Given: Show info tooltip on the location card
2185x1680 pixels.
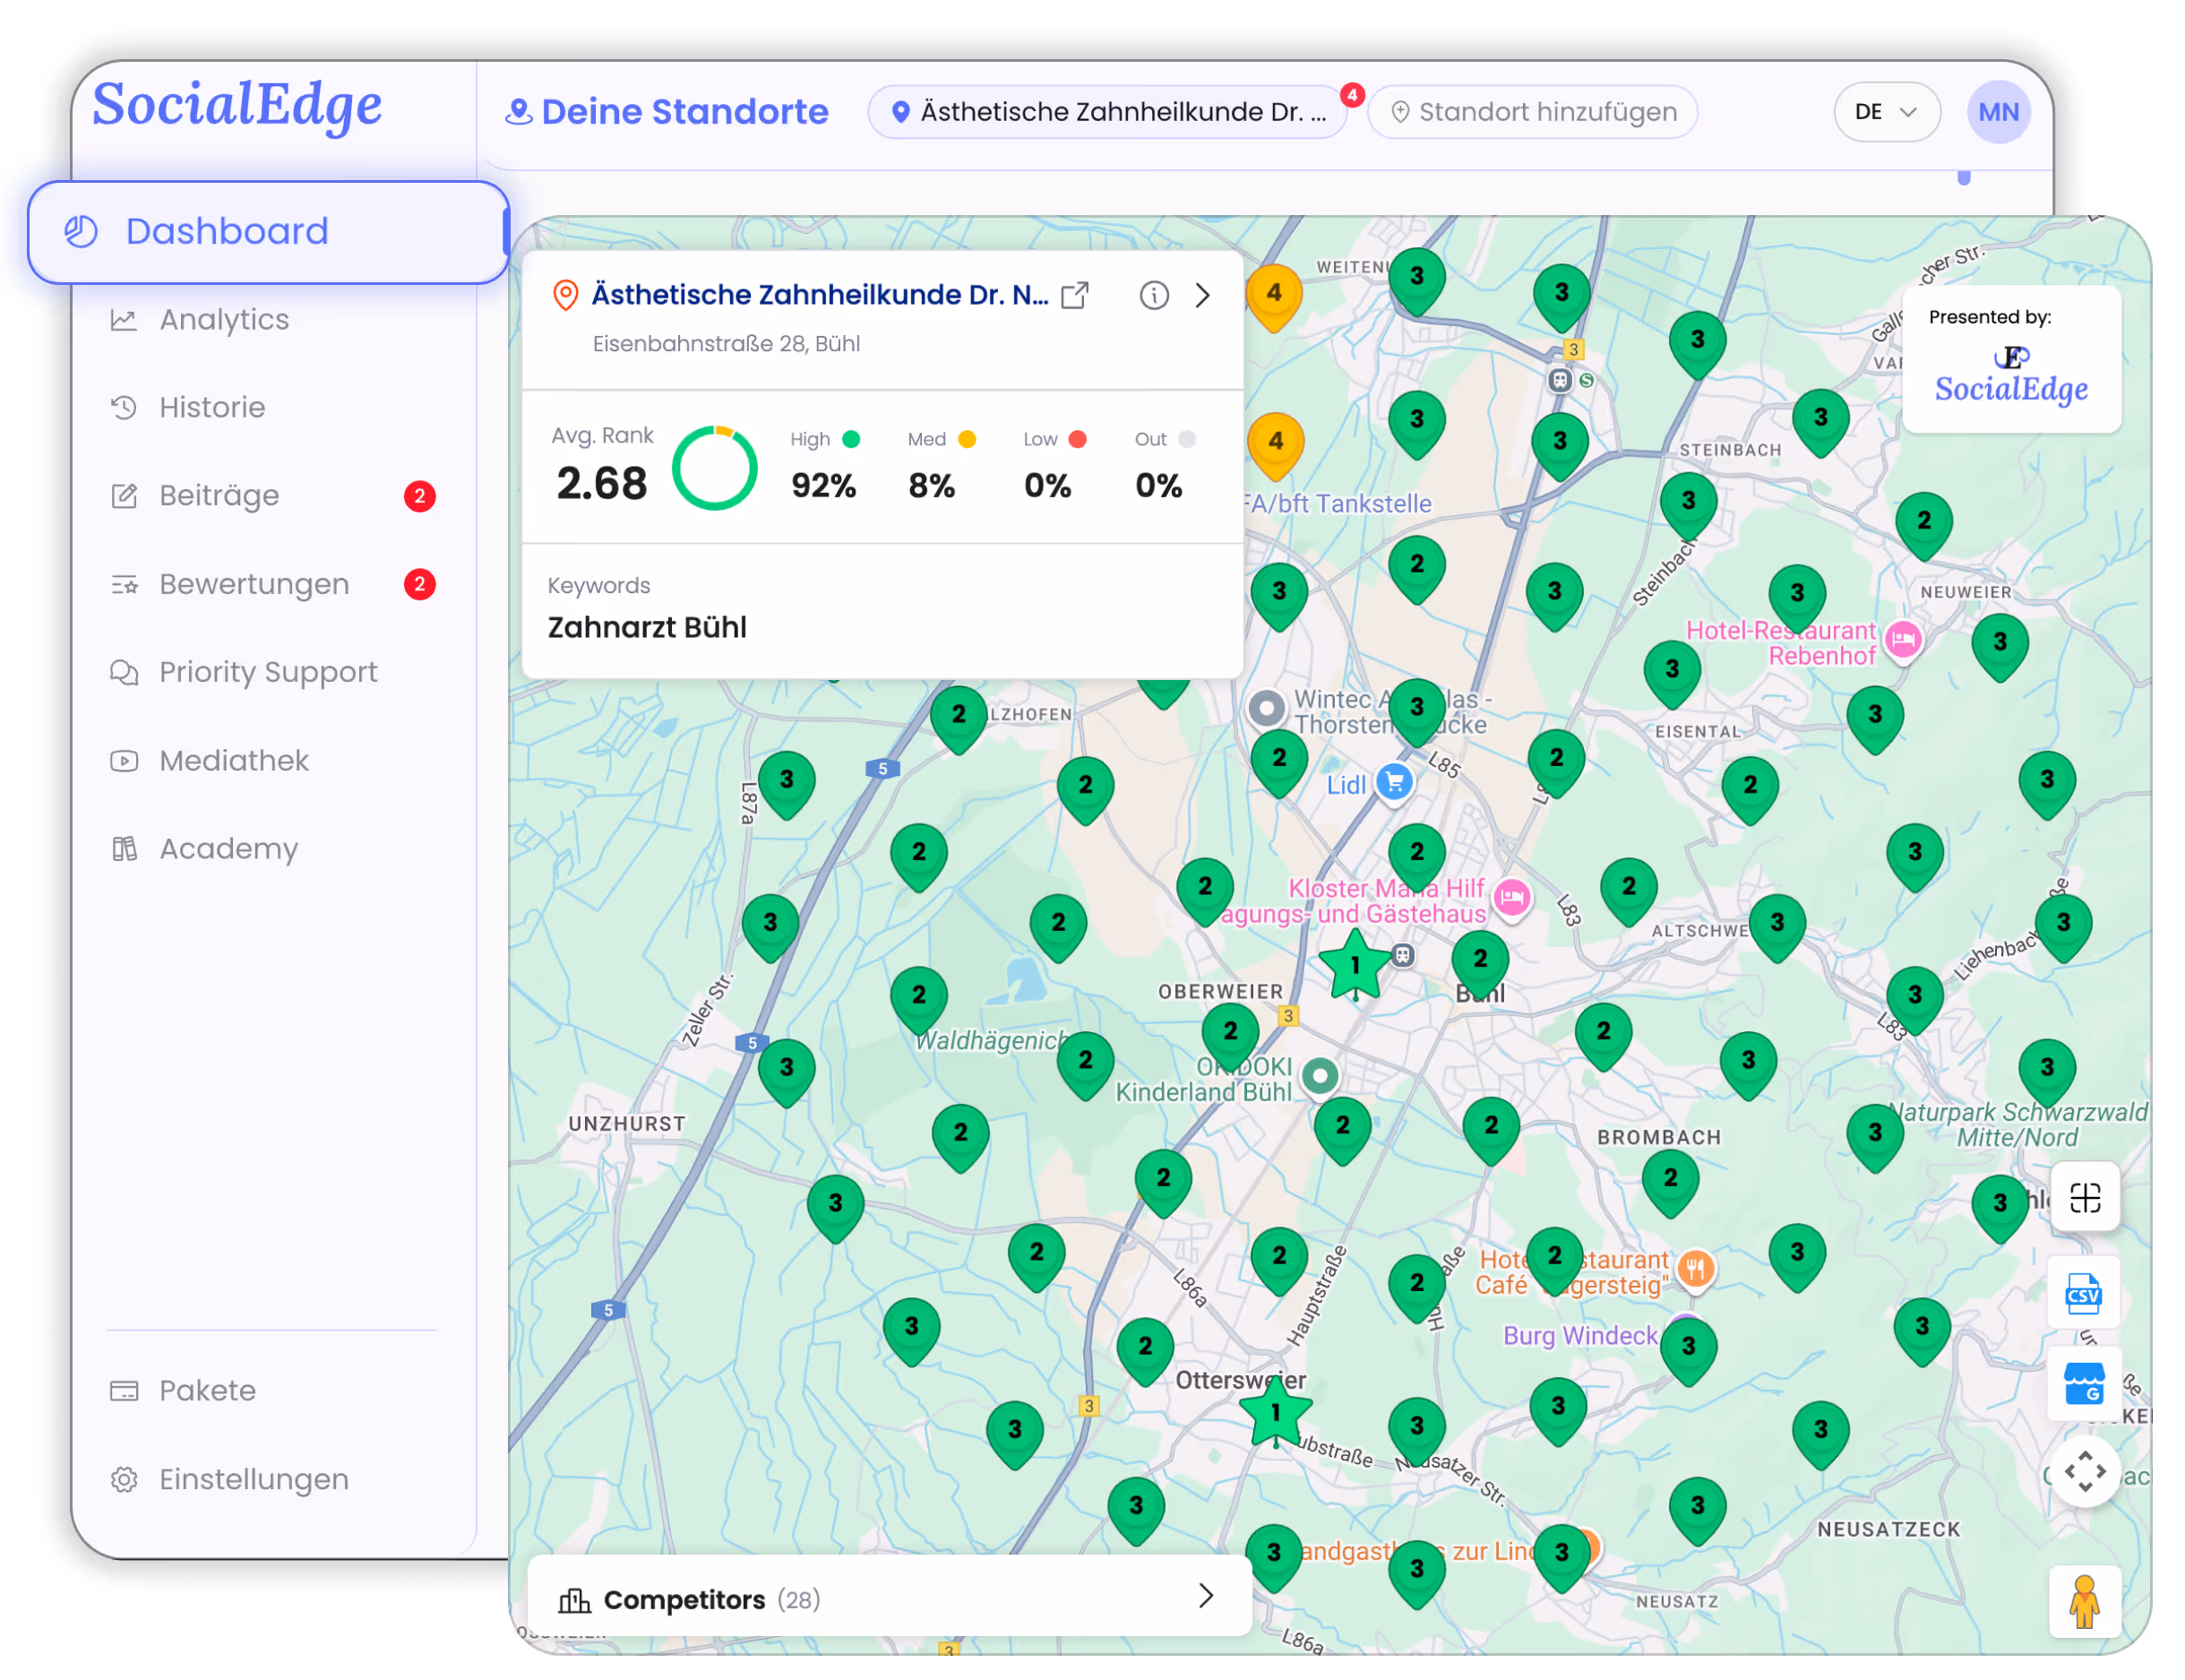Looking at the screenshot, I should [1153, 294].
